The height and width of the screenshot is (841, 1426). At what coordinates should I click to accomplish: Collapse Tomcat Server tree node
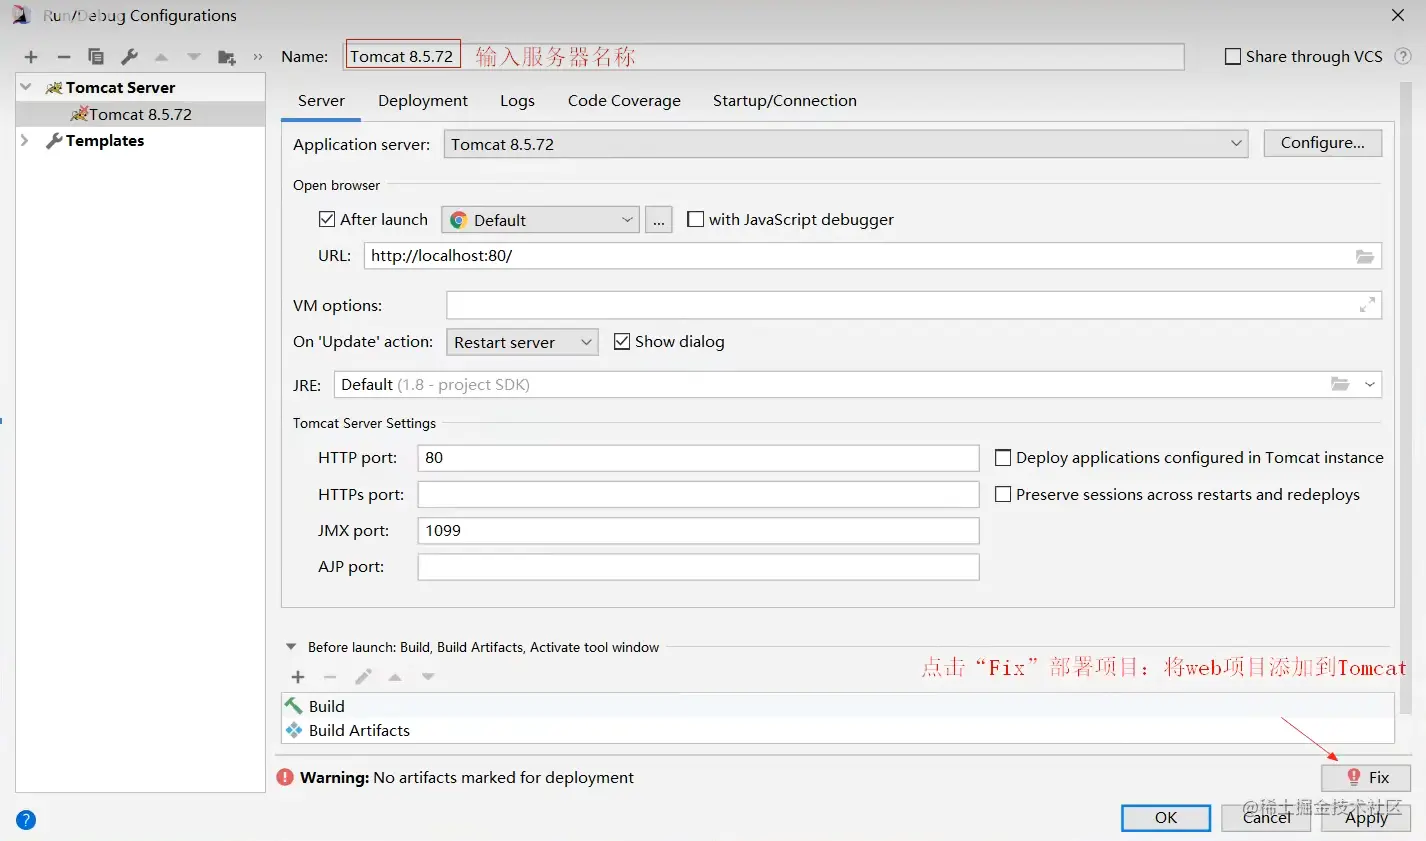(x=26, y=87)
